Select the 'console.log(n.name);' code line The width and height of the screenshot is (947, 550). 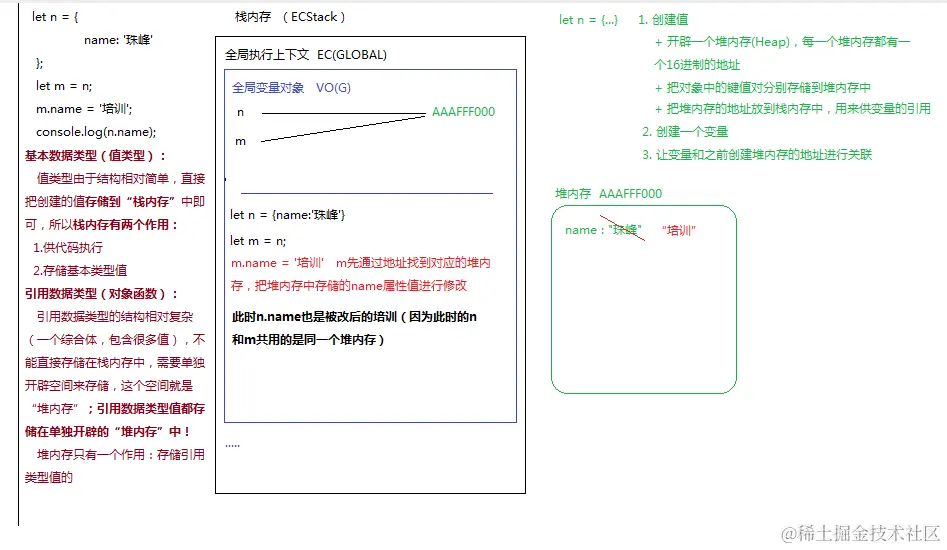point(96,132)
